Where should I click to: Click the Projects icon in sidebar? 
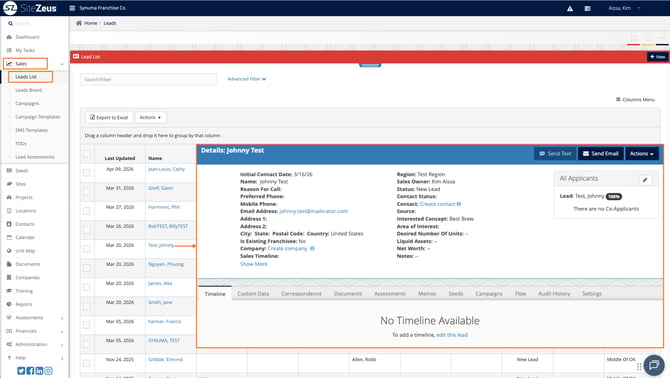(x=9, y=197)
